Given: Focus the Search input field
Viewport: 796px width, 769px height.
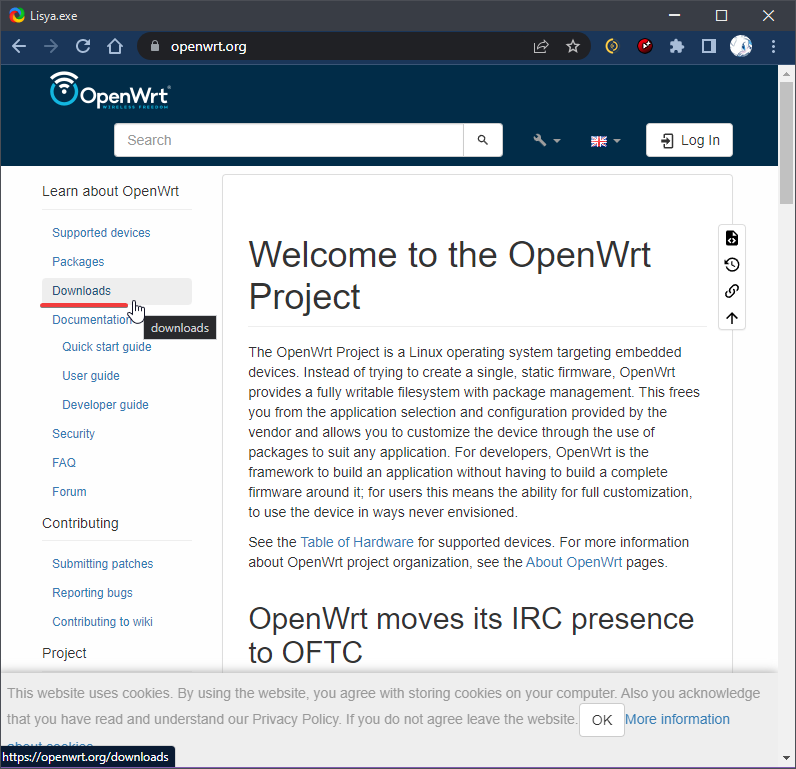Looking at the screenshot, I should click(x=289, y=140).
